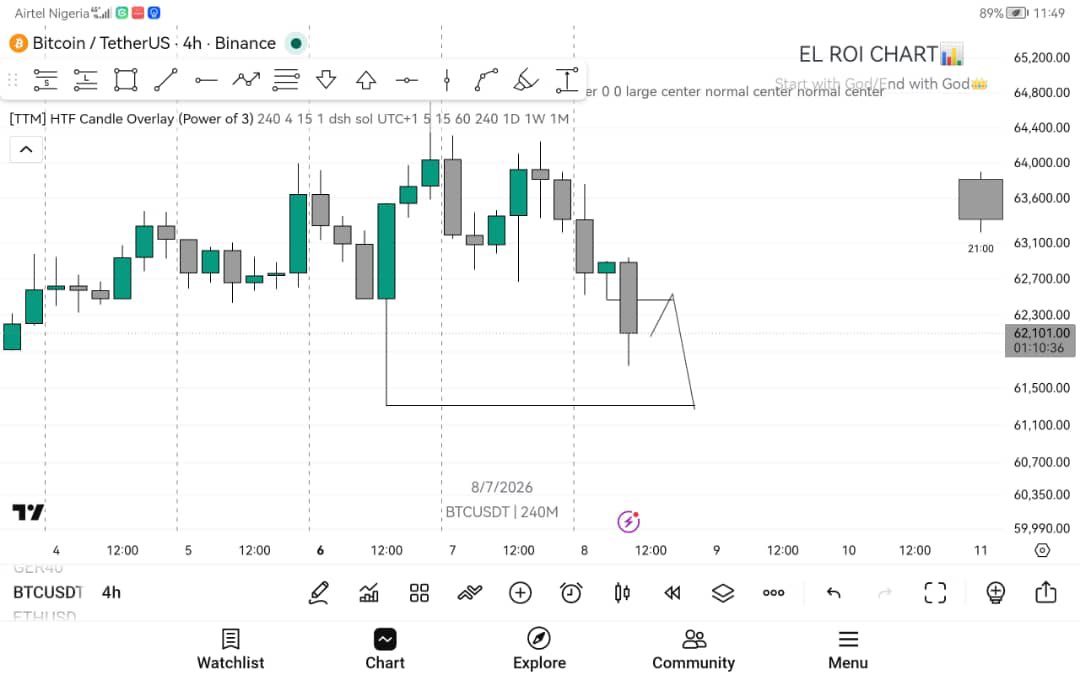
Task: Publish idea with lightbulb plus icon
Action: (x=995, y=592)
